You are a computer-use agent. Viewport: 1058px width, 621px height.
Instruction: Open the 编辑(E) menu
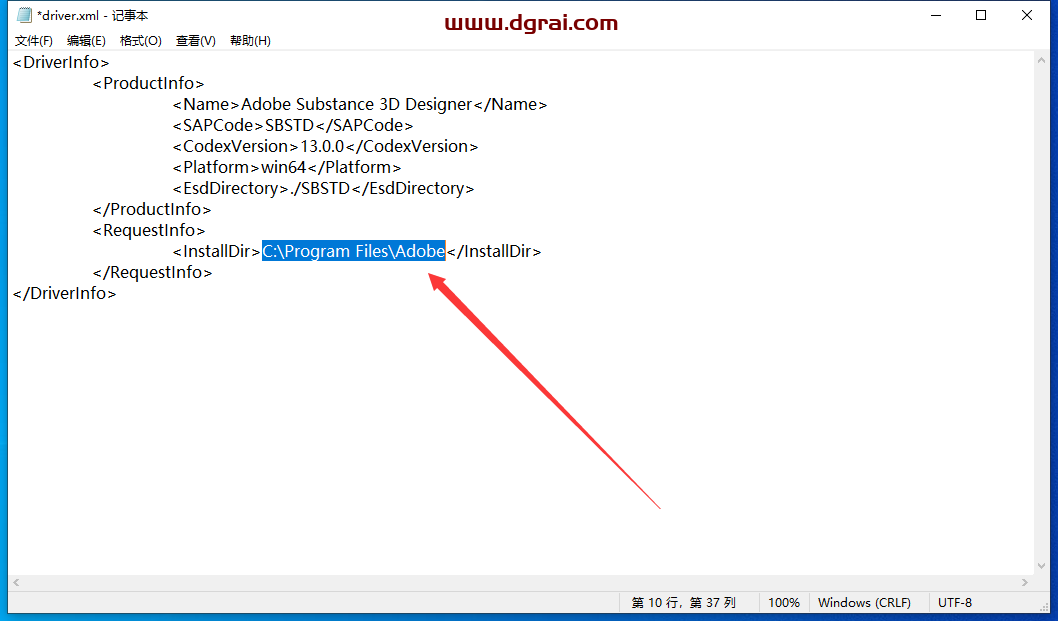pyautogui.click(x=86, y=40)
